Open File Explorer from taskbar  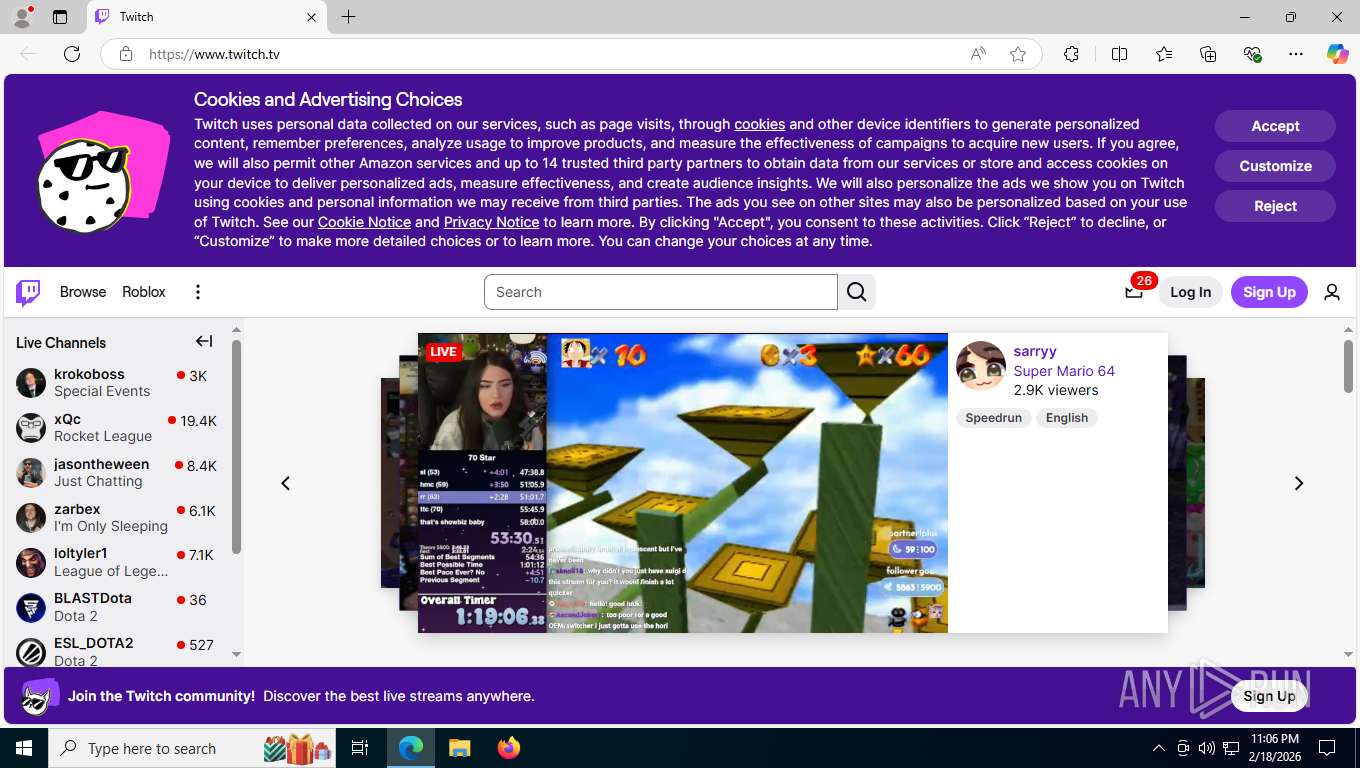(459, 748)
